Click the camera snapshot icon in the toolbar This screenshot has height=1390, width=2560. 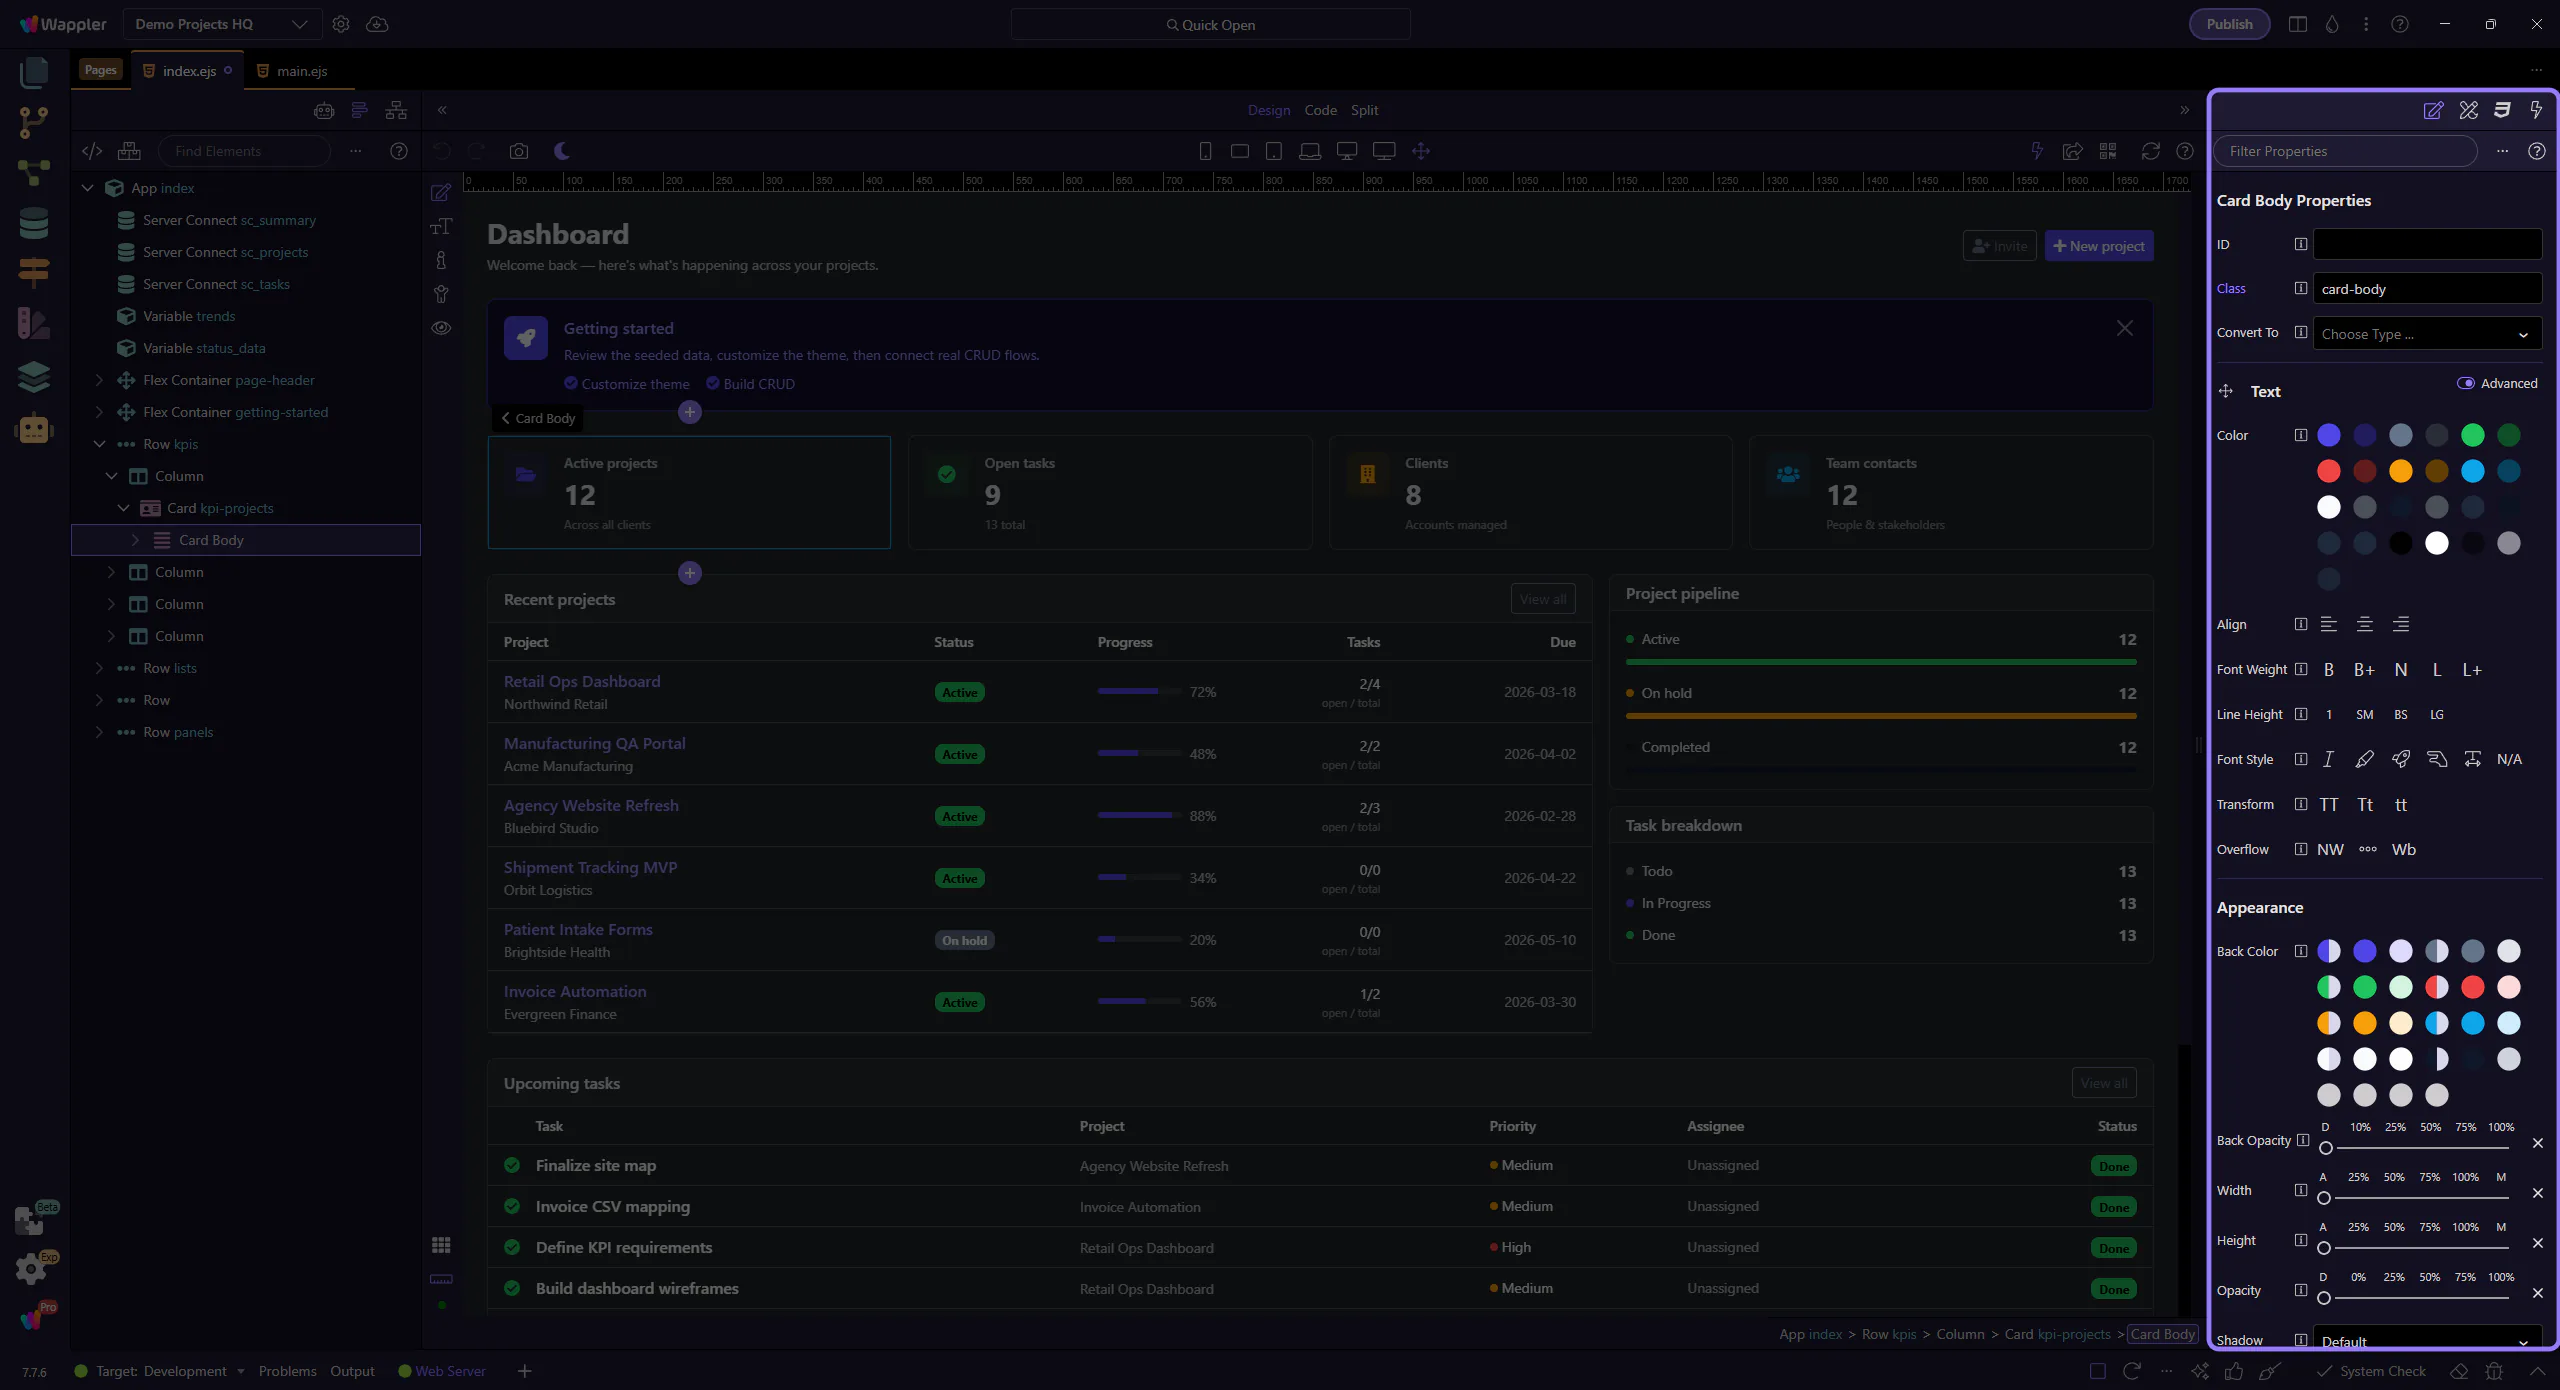pos(518,151)
